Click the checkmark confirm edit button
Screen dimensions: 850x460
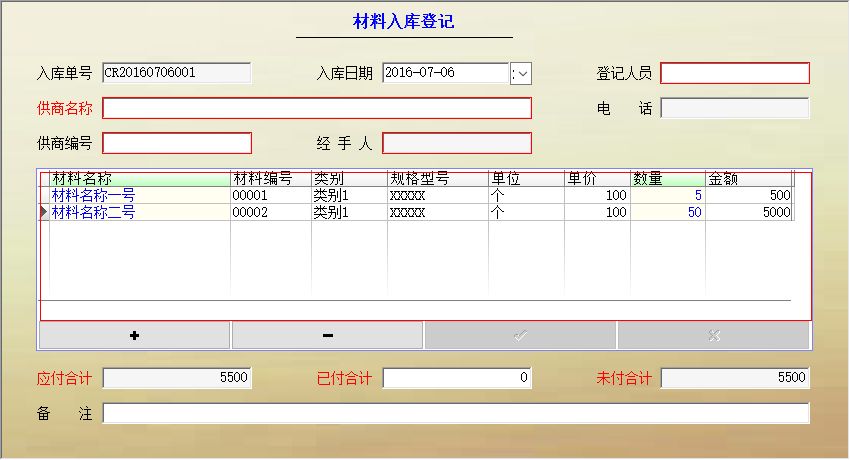[520, 336]
